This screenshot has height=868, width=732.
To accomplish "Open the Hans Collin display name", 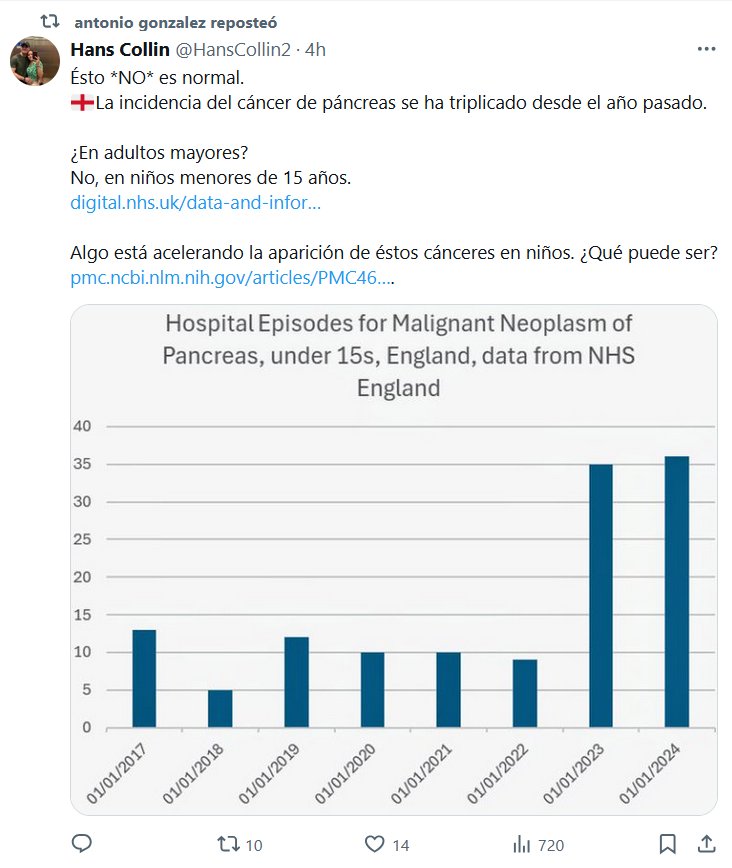I will pos(120,50).
